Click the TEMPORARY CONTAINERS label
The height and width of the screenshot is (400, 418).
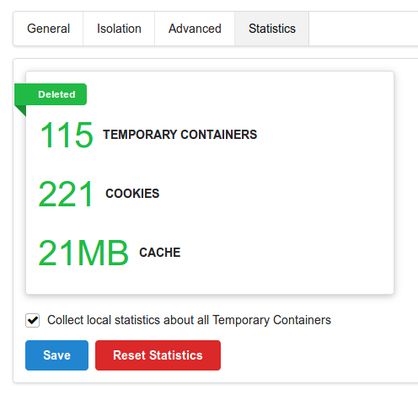point(180,135)
